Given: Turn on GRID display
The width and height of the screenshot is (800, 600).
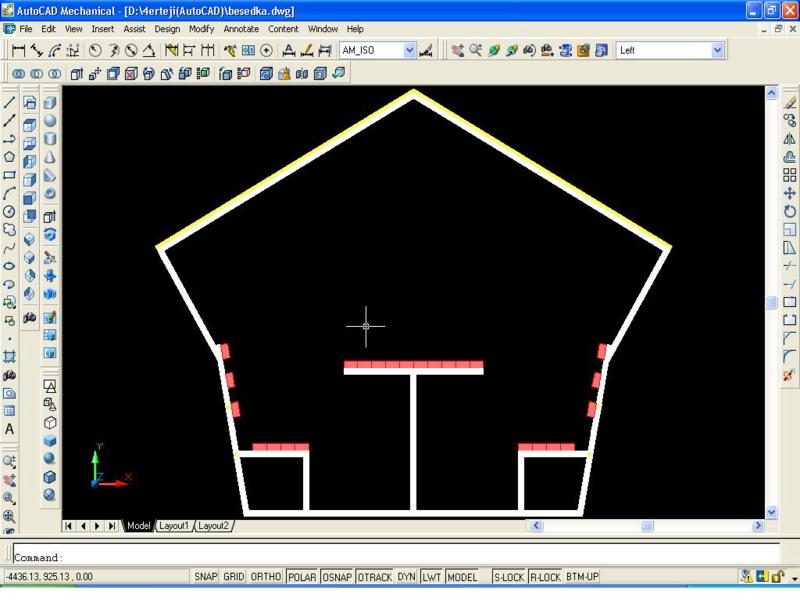Looking at the screenshot, I should [234, 577].
